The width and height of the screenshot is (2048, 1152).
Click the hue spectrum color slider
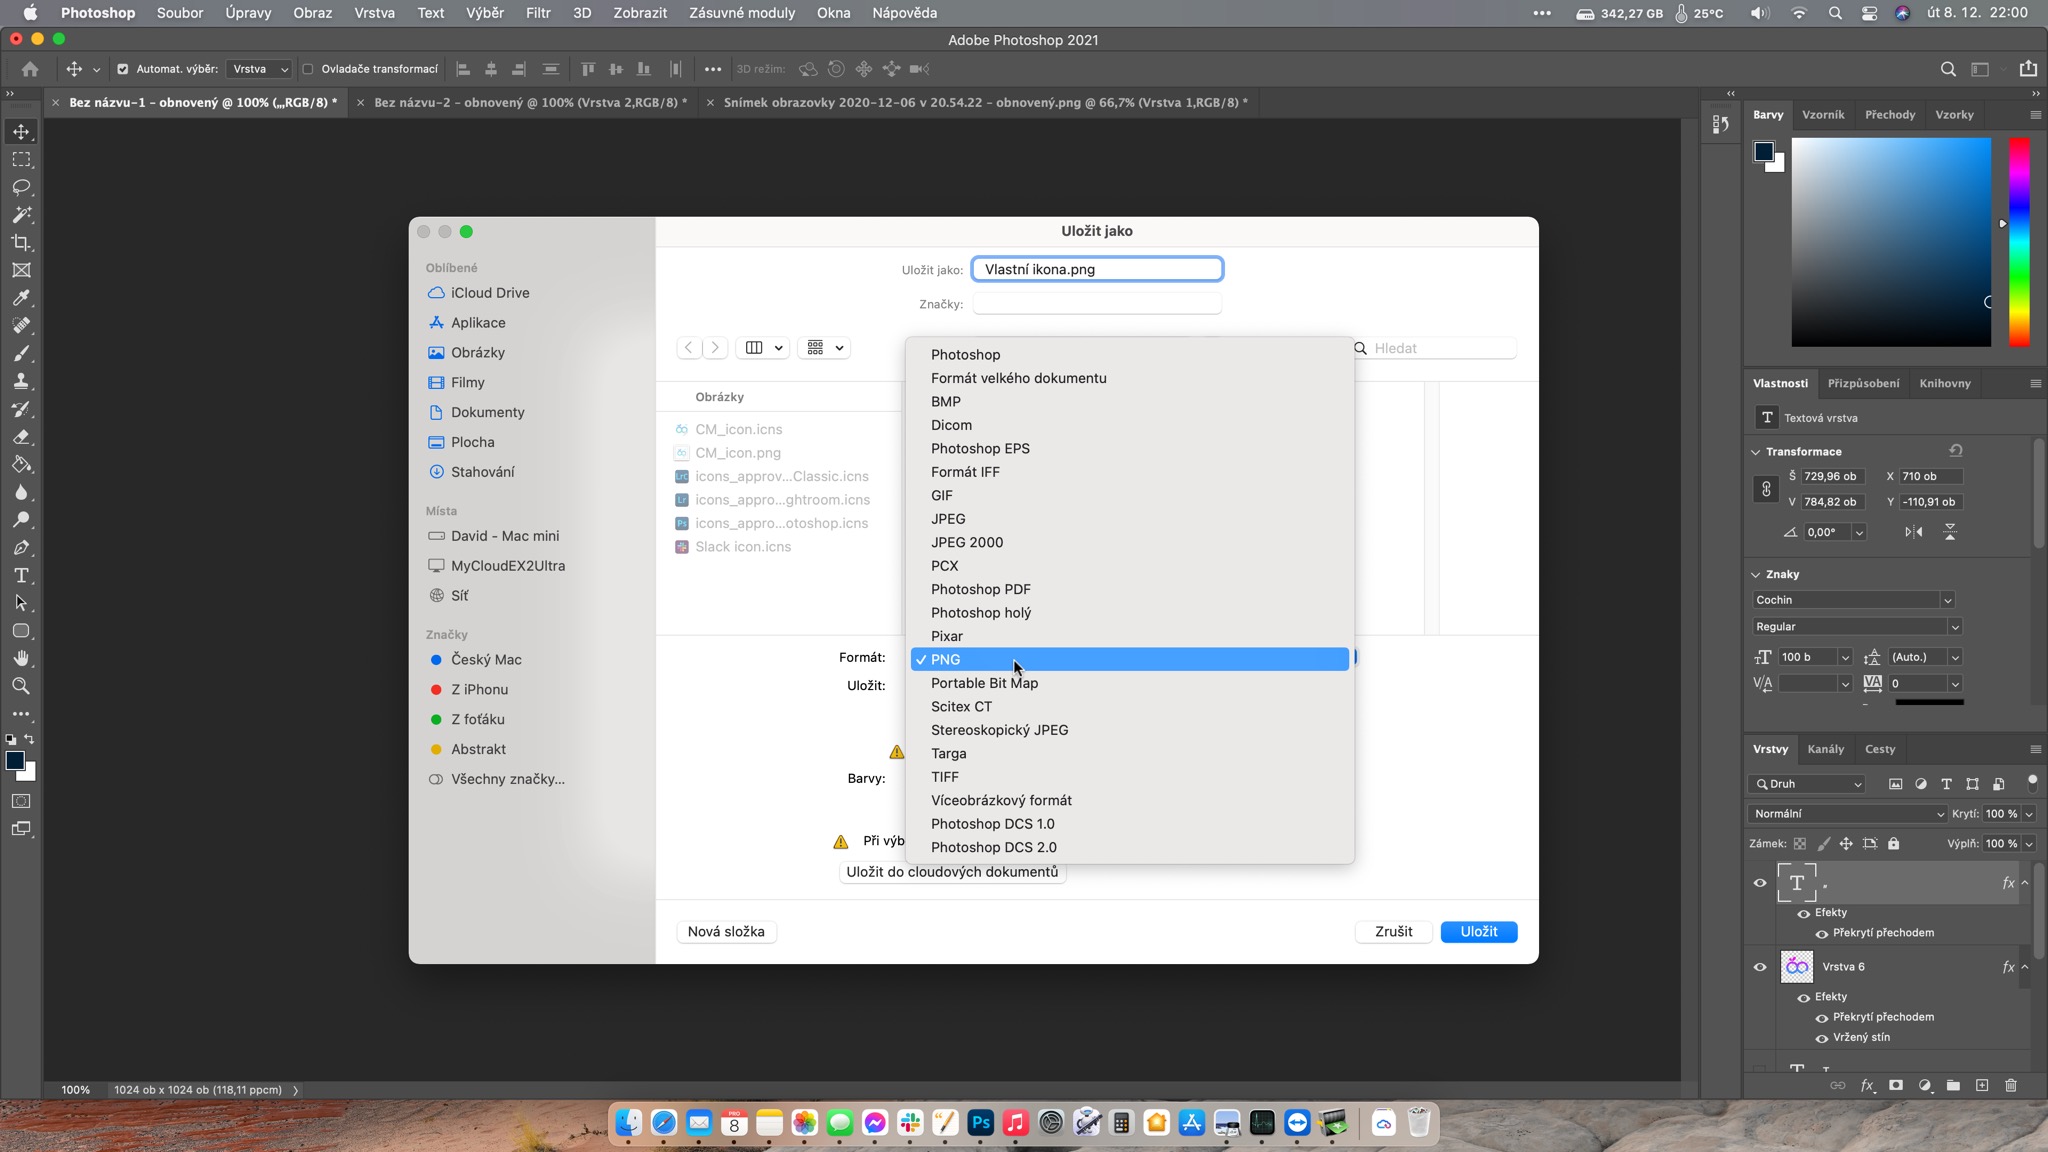(2019, 242)
